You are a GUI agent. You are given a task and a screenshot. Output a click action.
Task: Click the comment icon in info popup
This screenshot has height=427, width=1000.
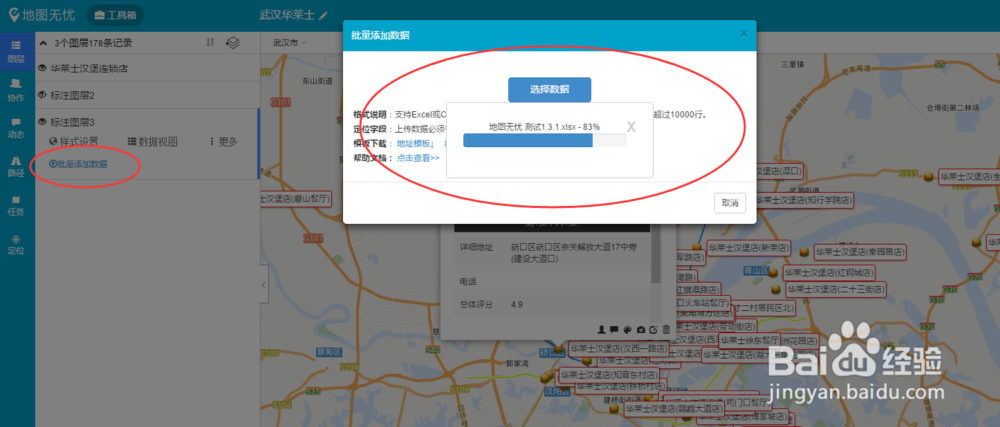[x=614, y=329]
